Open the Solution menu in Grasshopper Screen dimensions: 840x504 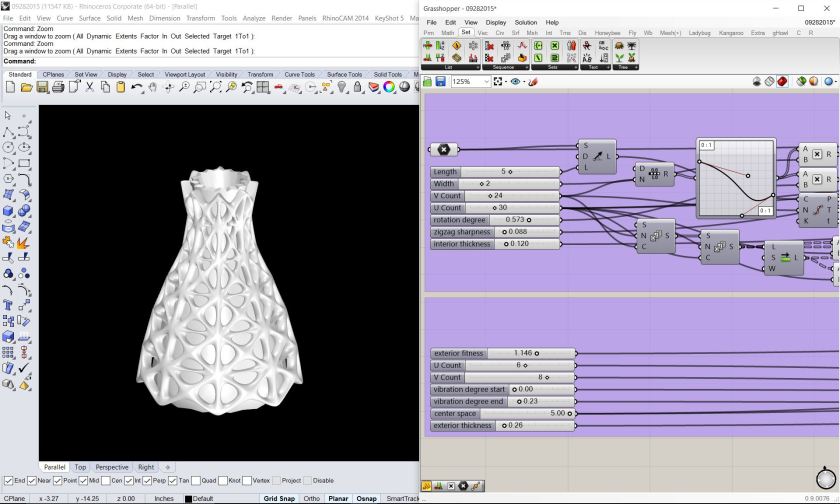tap(525, 22)
